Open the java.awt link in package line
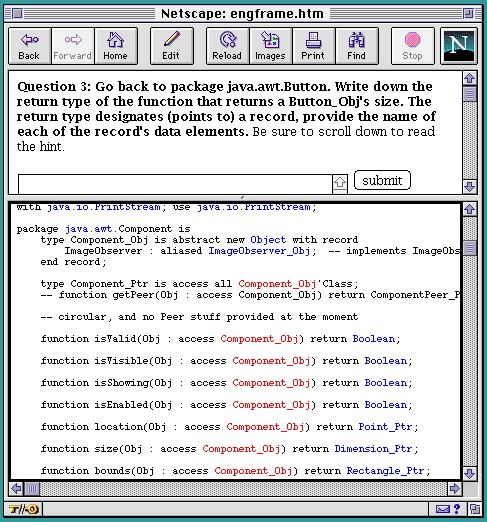 coord(89,229)
